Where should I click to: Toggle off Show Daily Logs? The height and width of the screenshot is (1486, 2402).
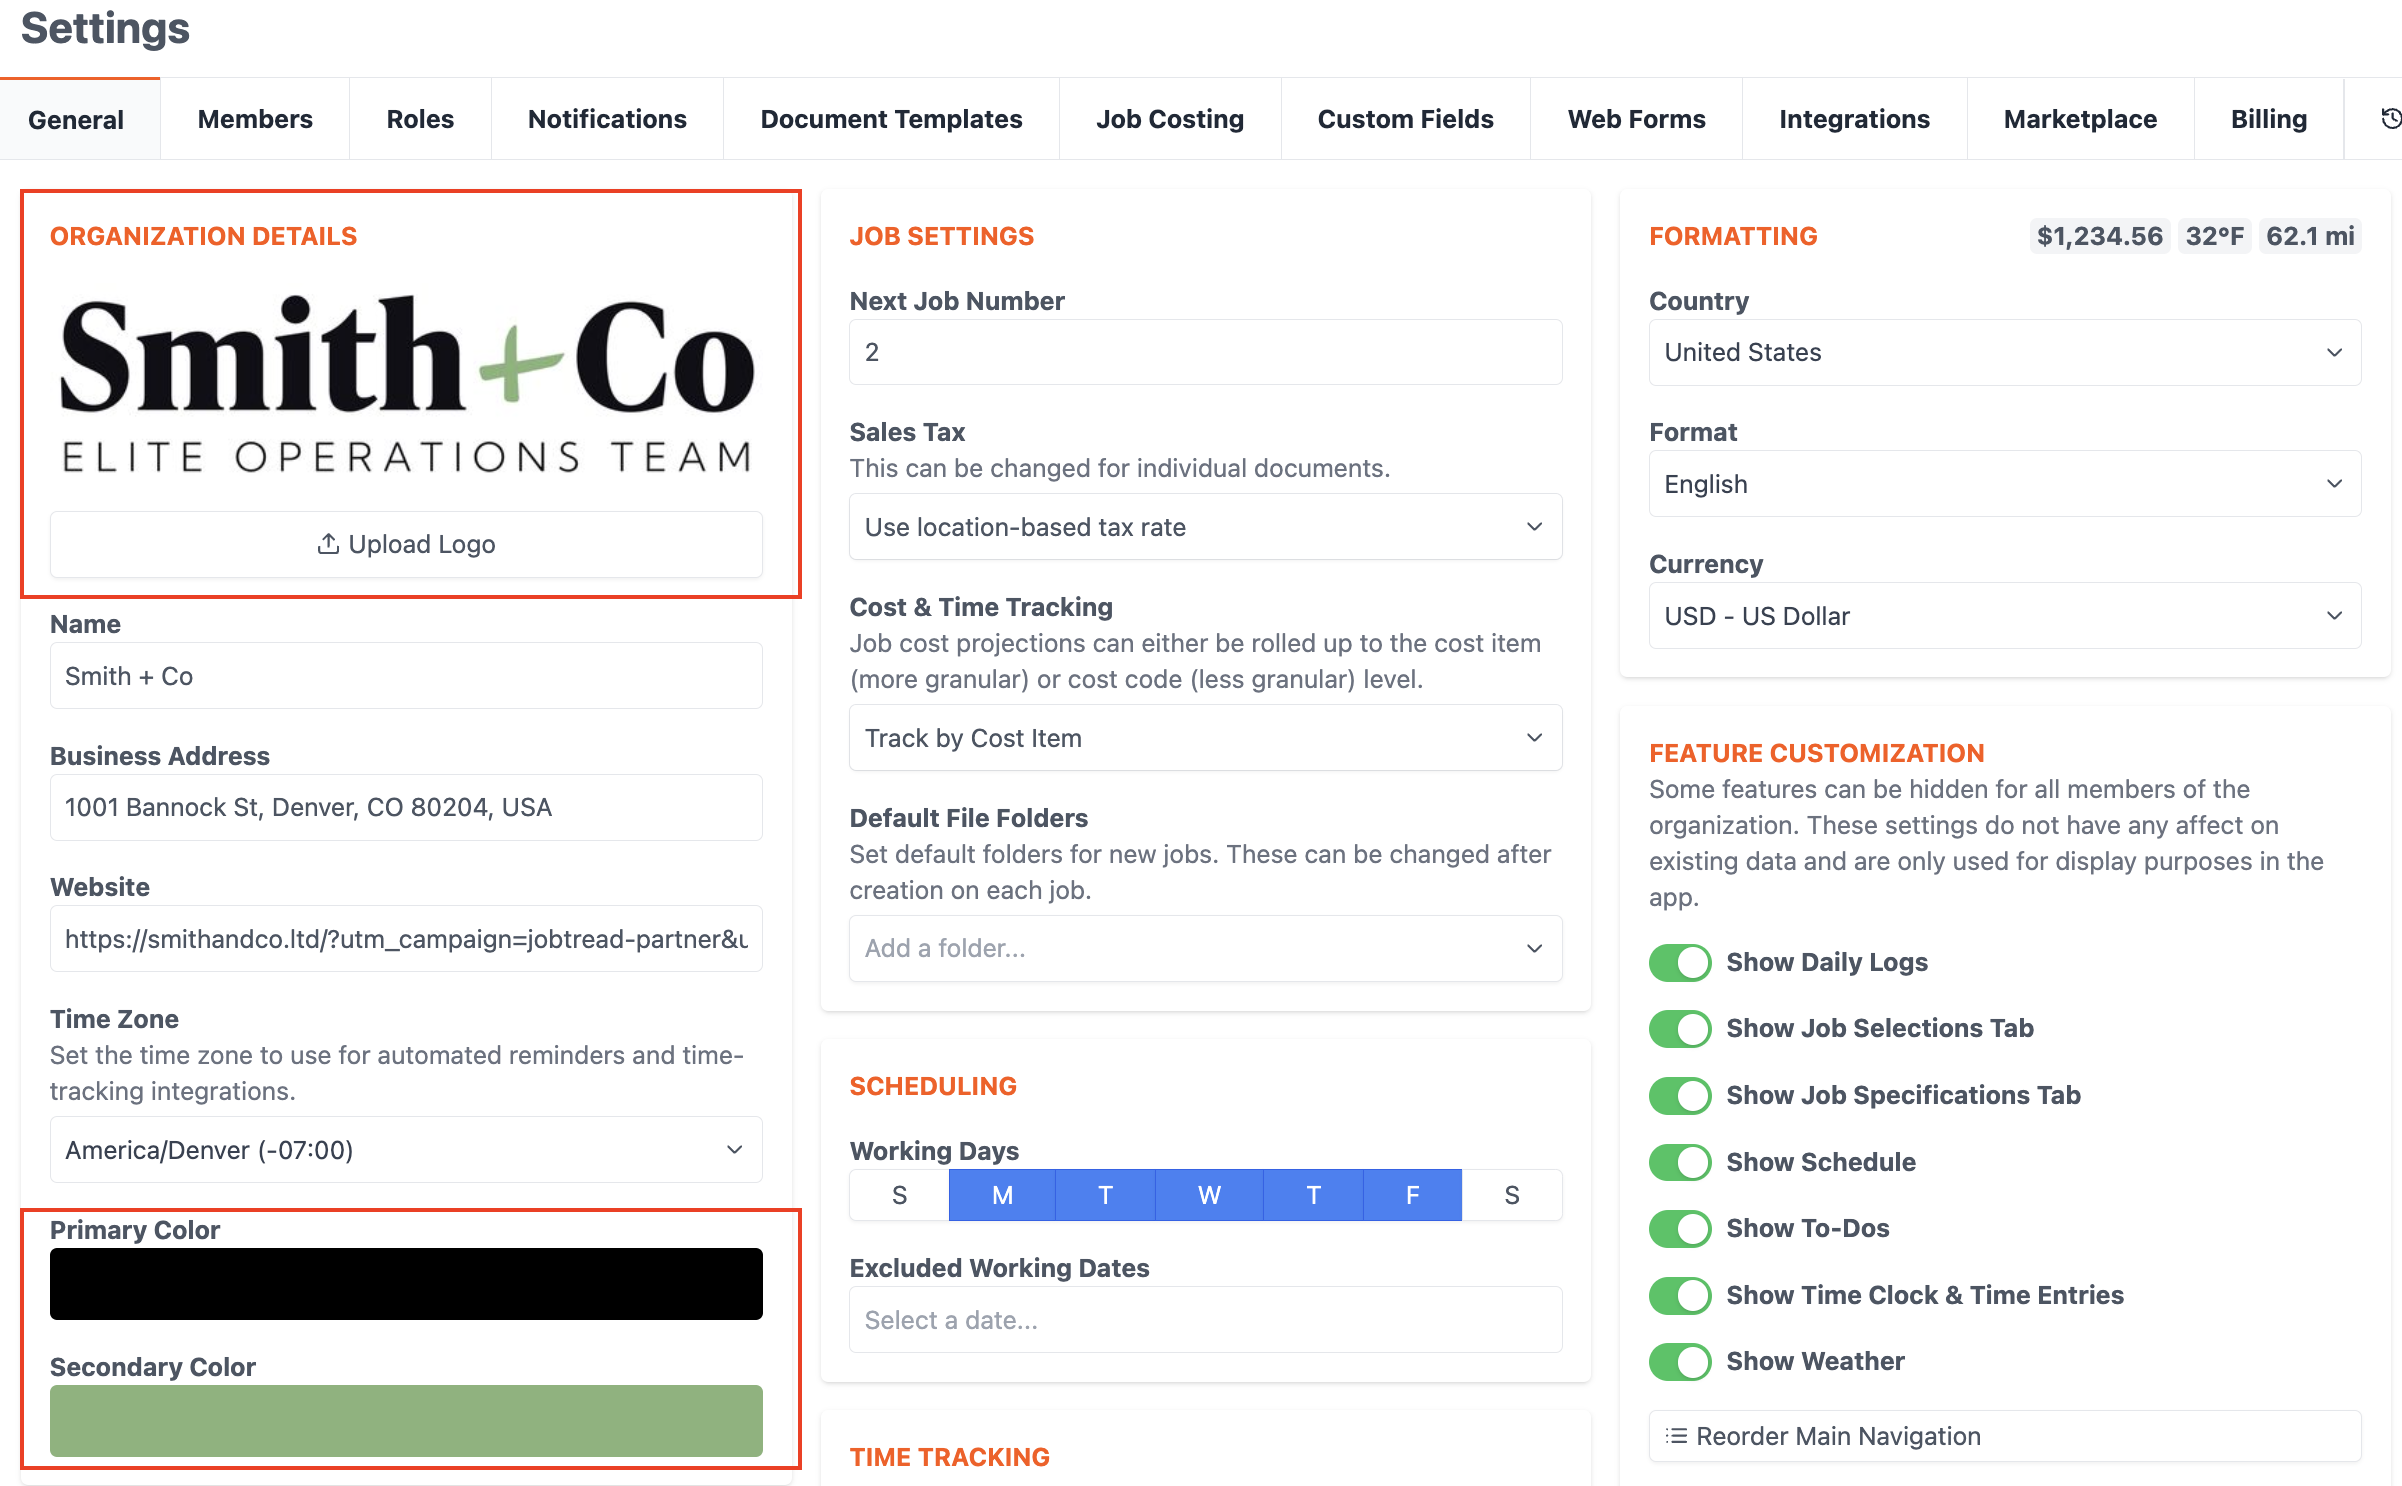[1680, 962]
